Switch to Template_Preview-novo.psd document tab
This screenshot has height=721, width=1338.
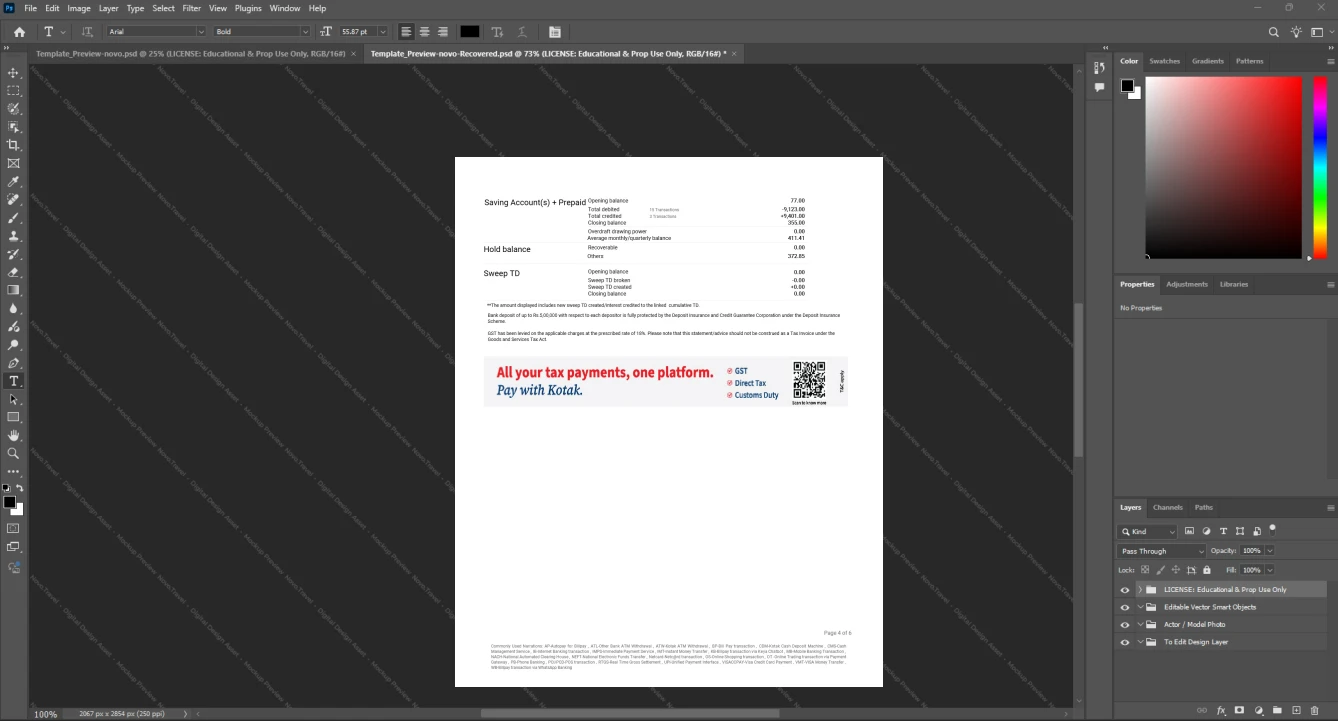click(190, 53)
